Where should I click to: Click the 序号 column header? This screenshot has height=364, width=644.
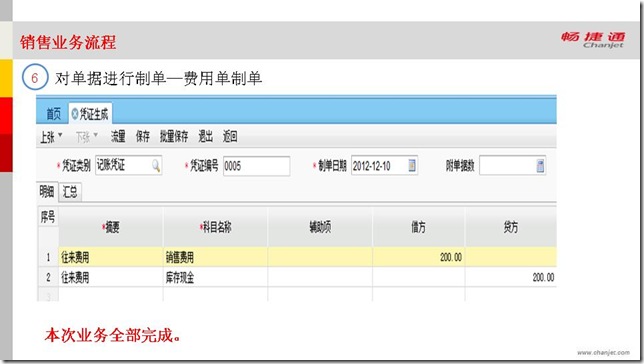click(x=48, y=217)
